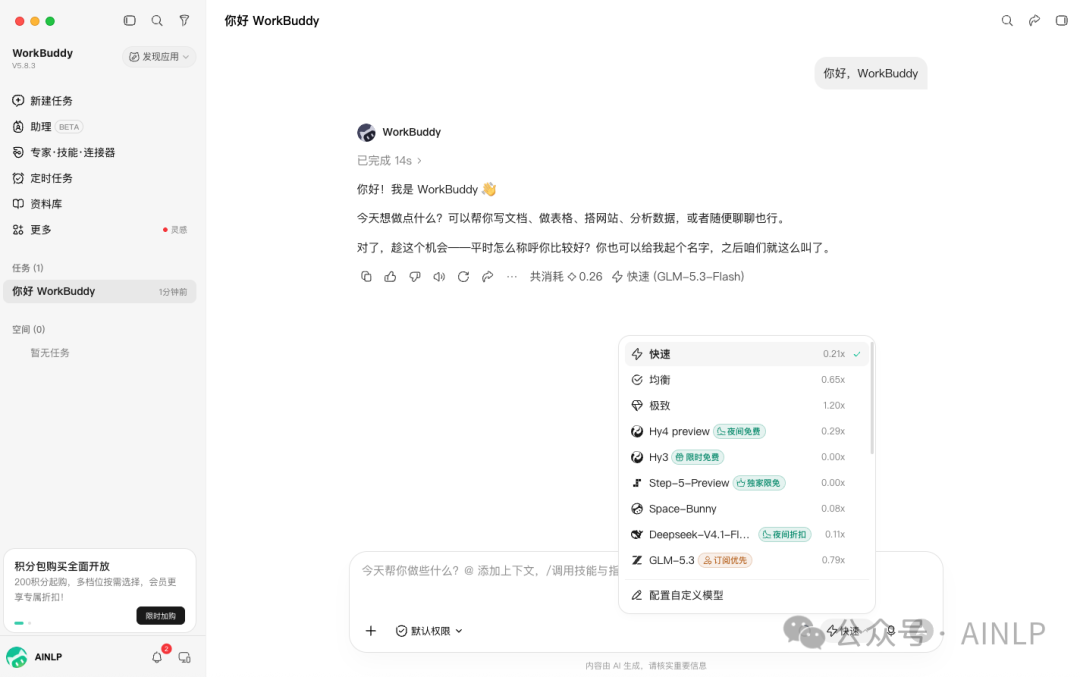This screenshot has width=1080, height=677.
Task: Click the 你好 WorkBuddy page title
Action: coord(272,21)
